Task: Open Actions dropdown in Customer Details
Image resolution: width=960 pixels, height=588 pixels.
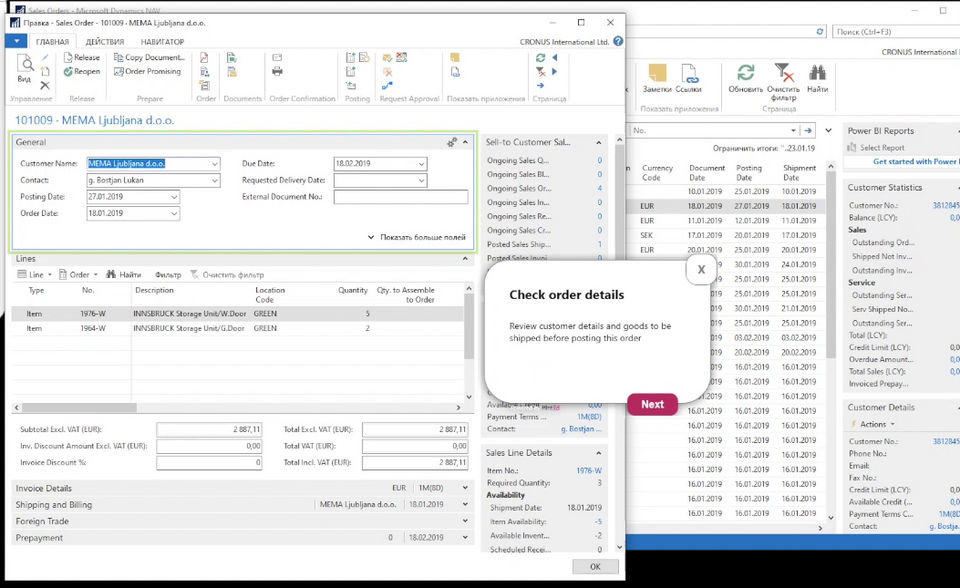Action: coord(874,424)
